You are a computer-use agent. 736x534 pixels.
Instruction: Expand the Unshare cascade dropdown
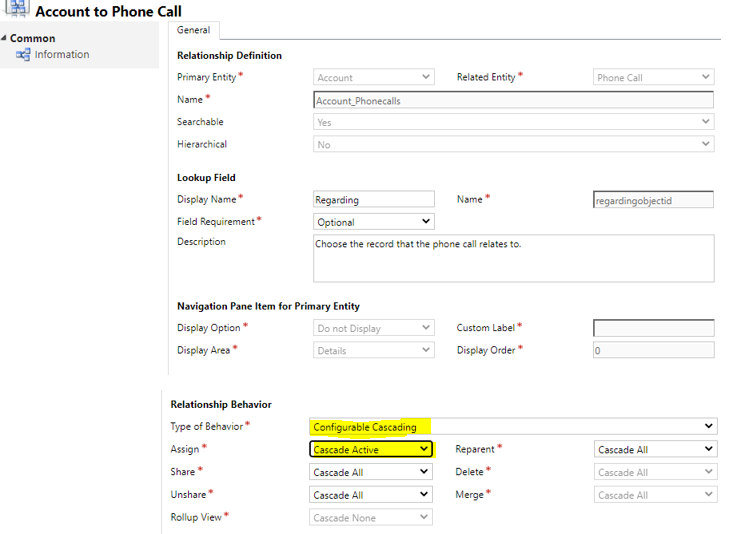(x=371, y=494)
